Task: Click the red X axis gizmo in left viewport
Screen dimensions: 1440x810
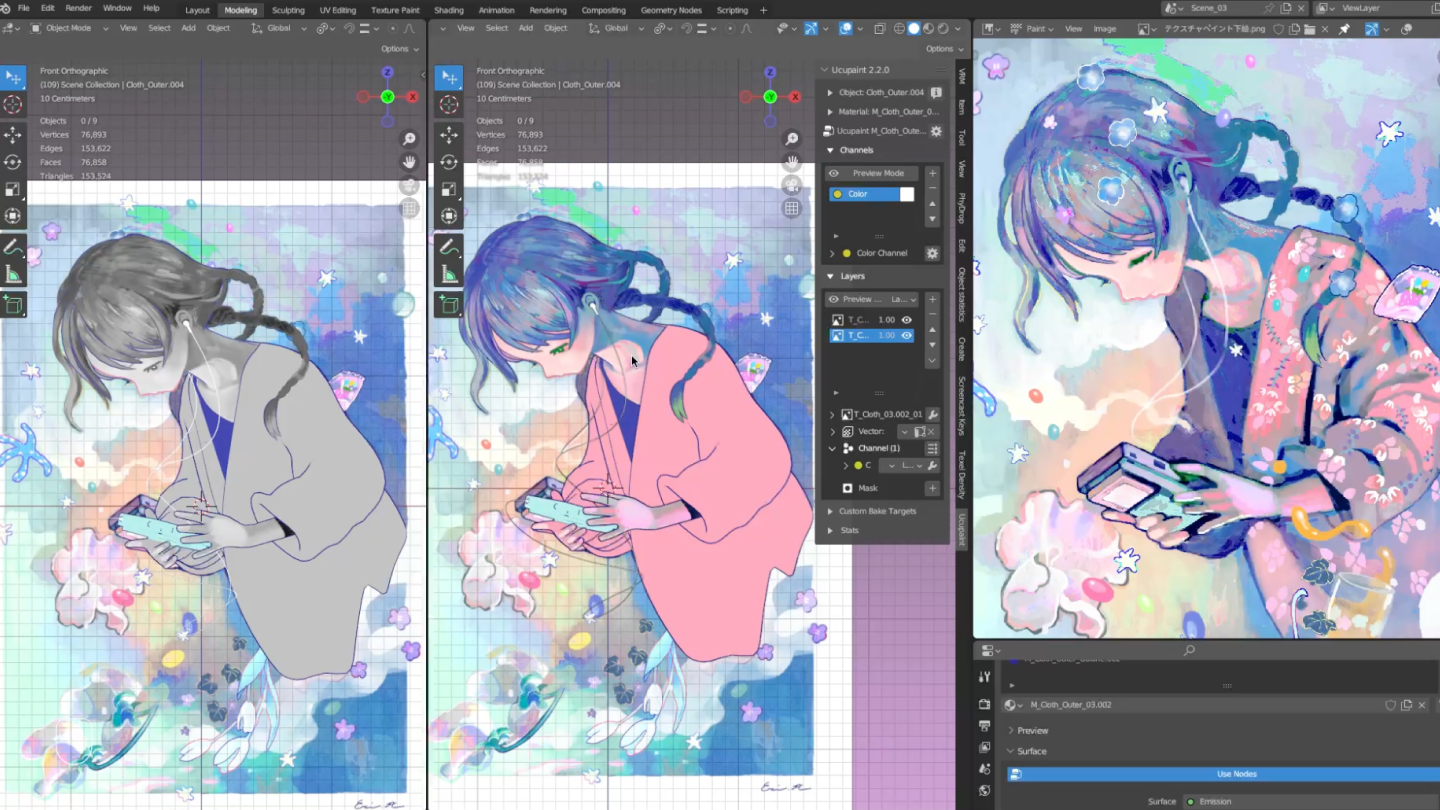Action: 412,97
